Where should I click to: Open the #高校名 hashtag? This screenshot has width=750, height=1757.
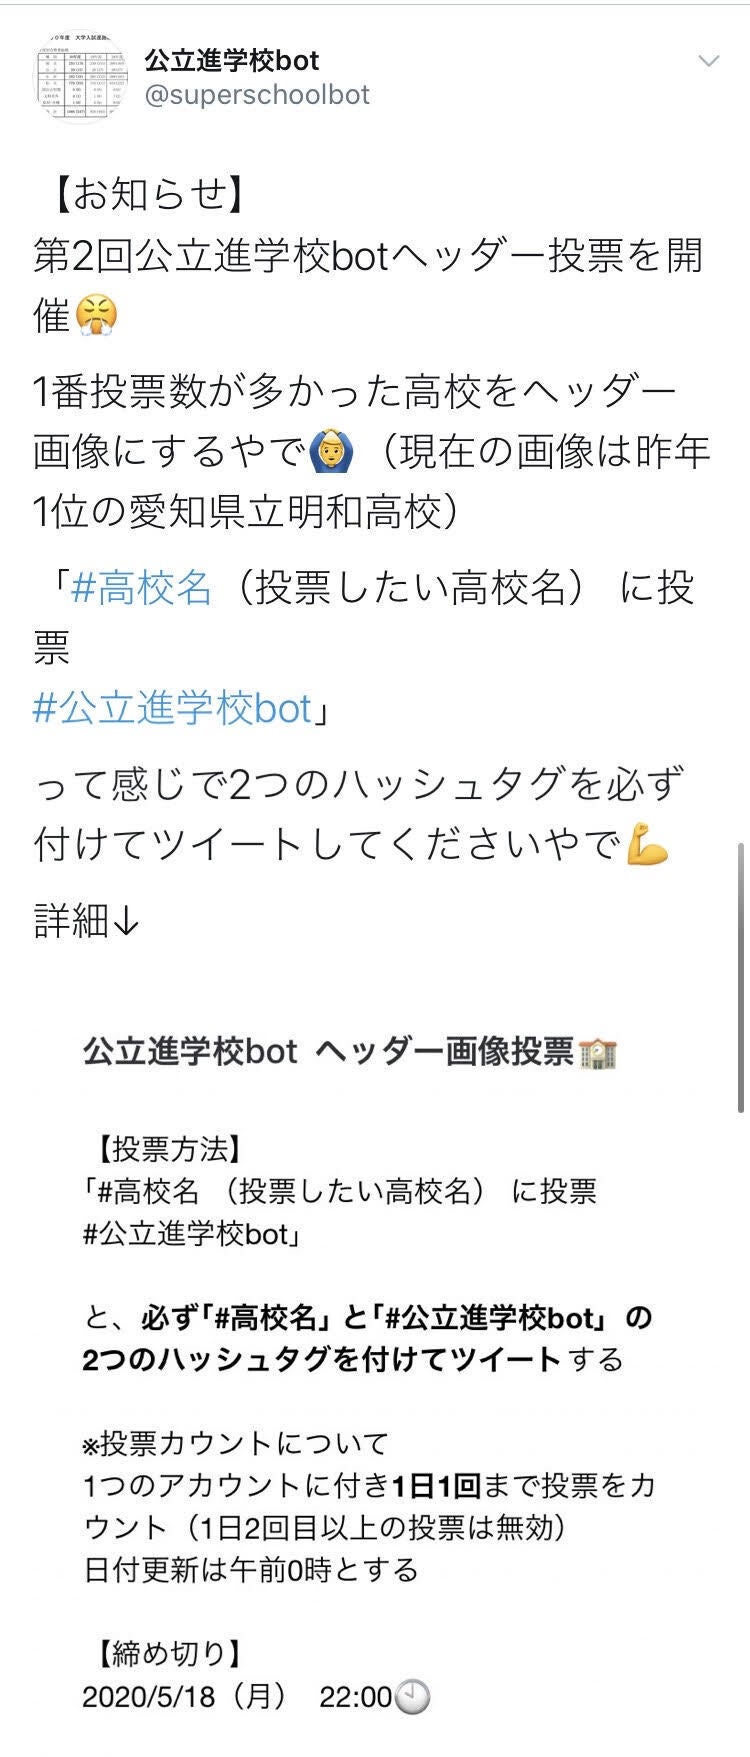pyautogui.click(x=141, y=587)
